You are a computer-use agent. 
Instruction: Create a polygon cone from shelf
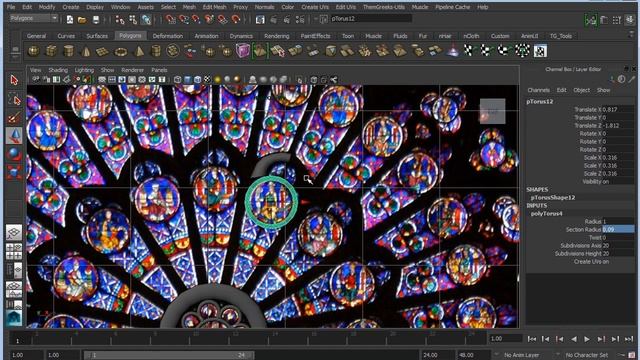pos(86,51)
